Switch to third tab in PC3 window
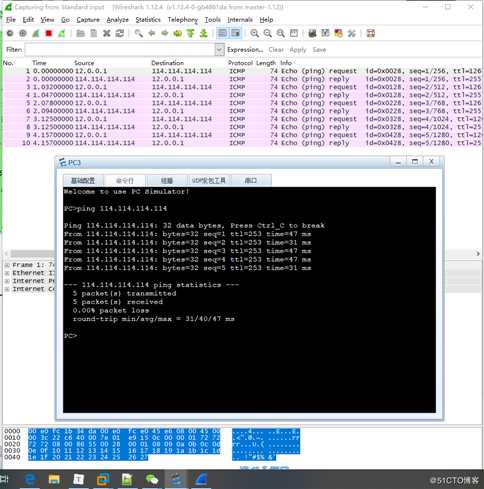484x489 pixels. point(167,180)
